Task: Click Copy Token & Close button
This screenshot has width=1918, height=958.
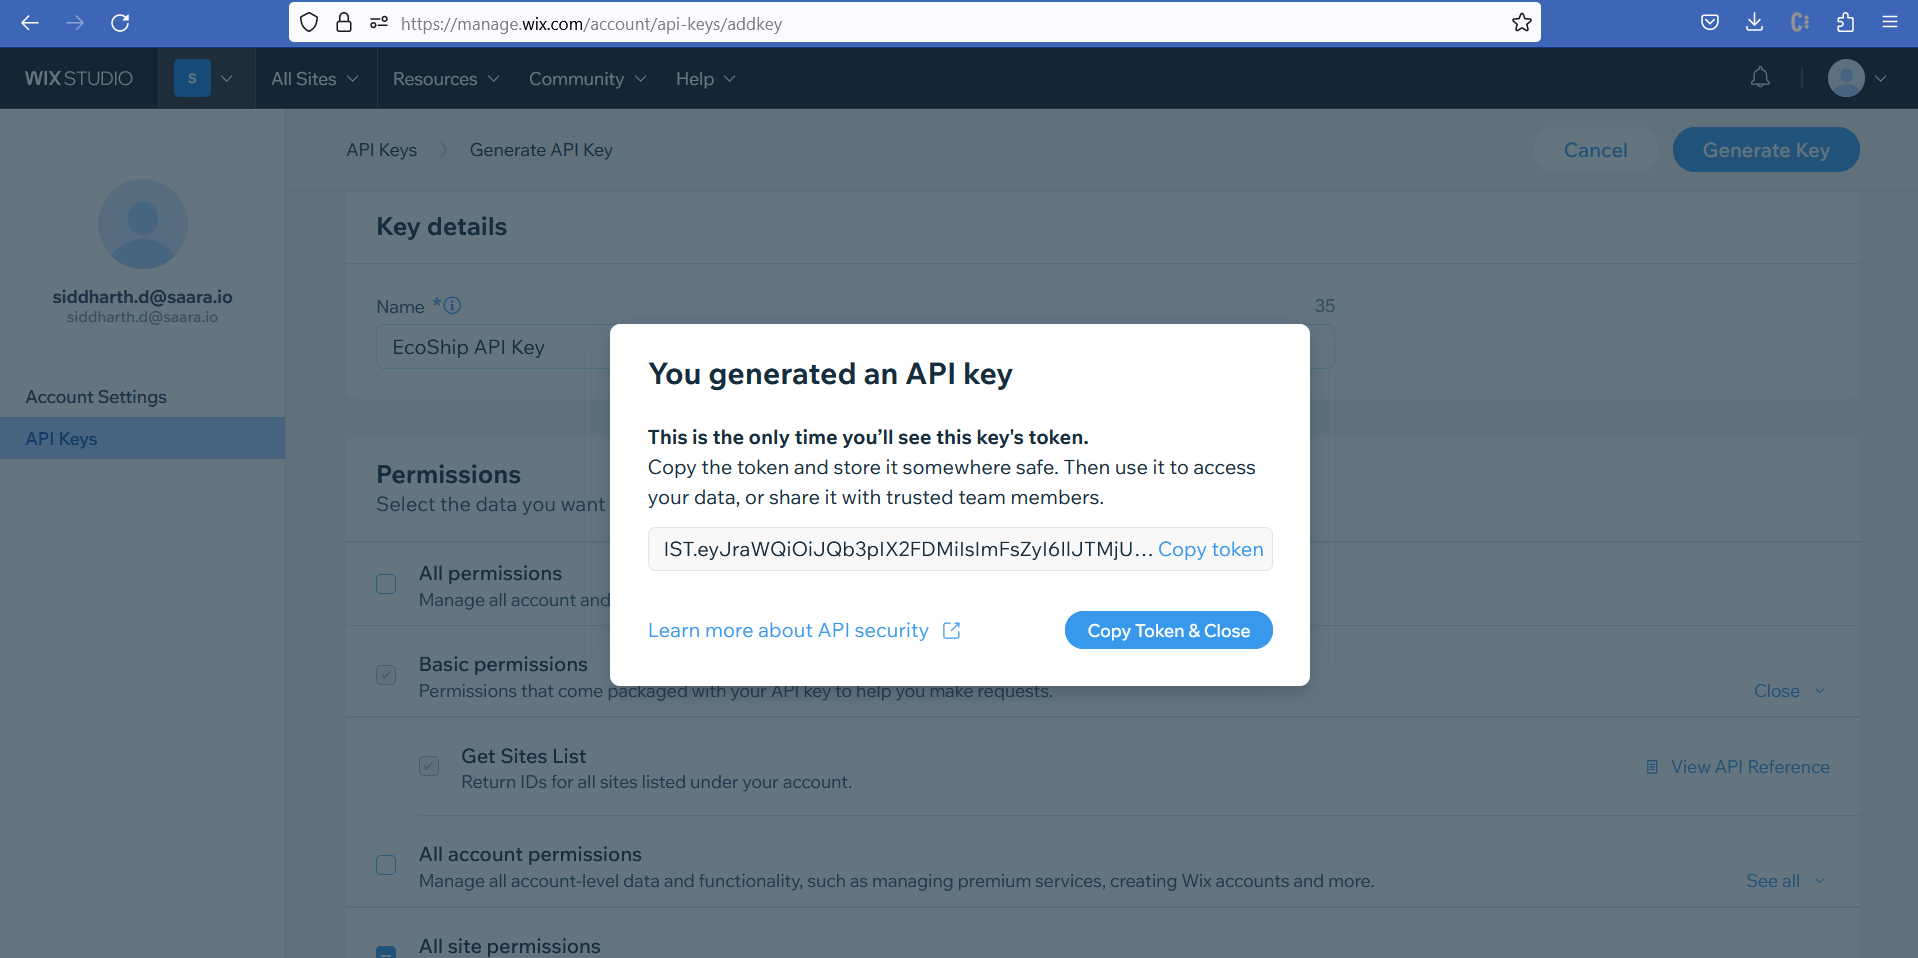Action: (x=1168, y=630)
